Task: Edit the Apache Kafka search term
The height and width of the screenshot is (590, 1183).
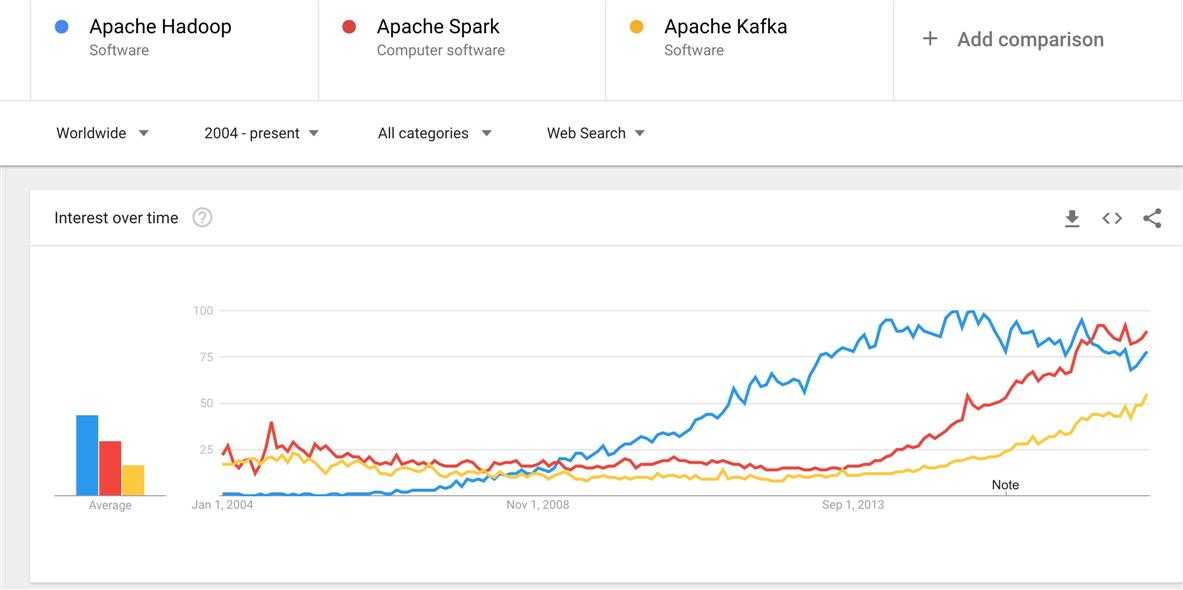Action: (x=725, y=26)
